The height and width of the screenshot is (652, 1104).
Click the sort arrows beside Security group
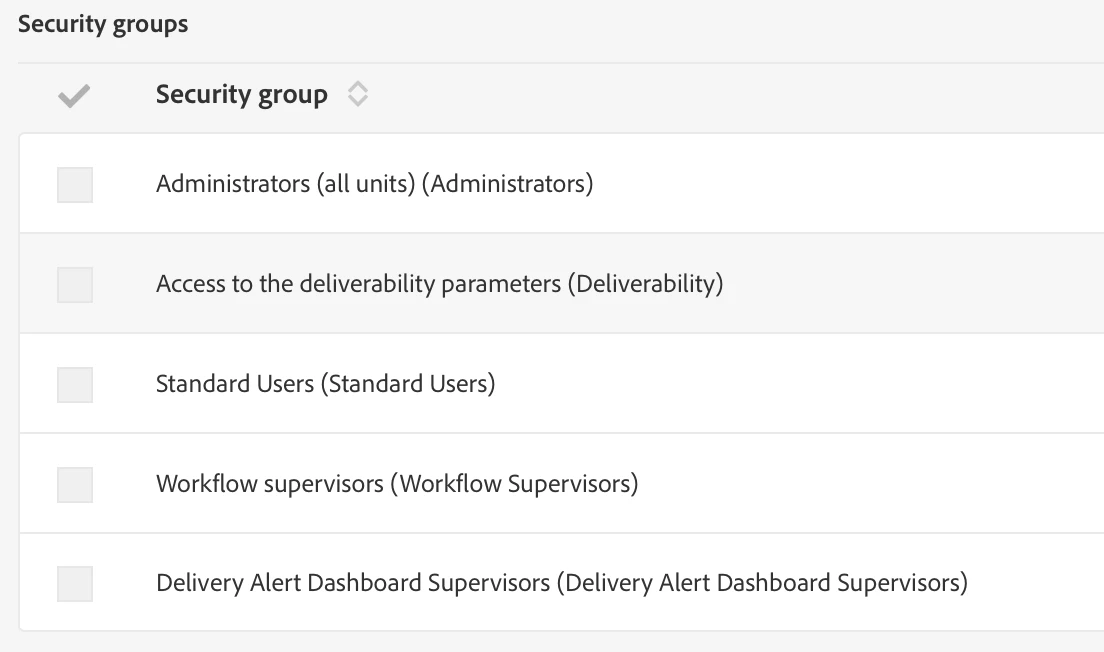[x=357, y=95]
